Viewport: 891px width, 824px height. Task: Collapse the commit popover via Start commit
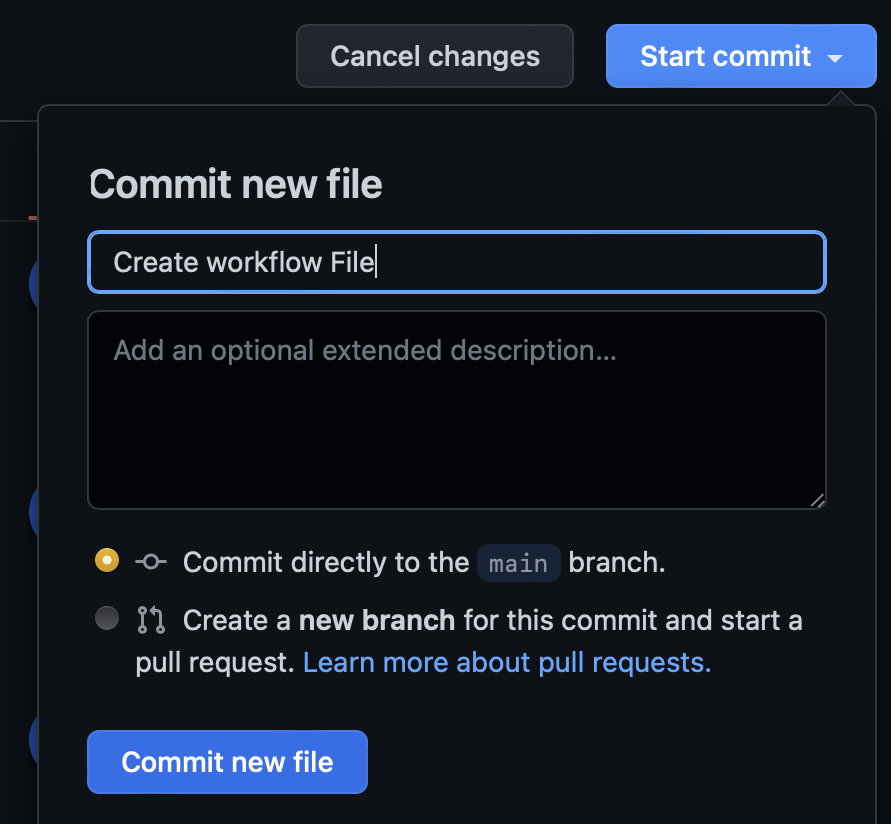coord(741,56)
